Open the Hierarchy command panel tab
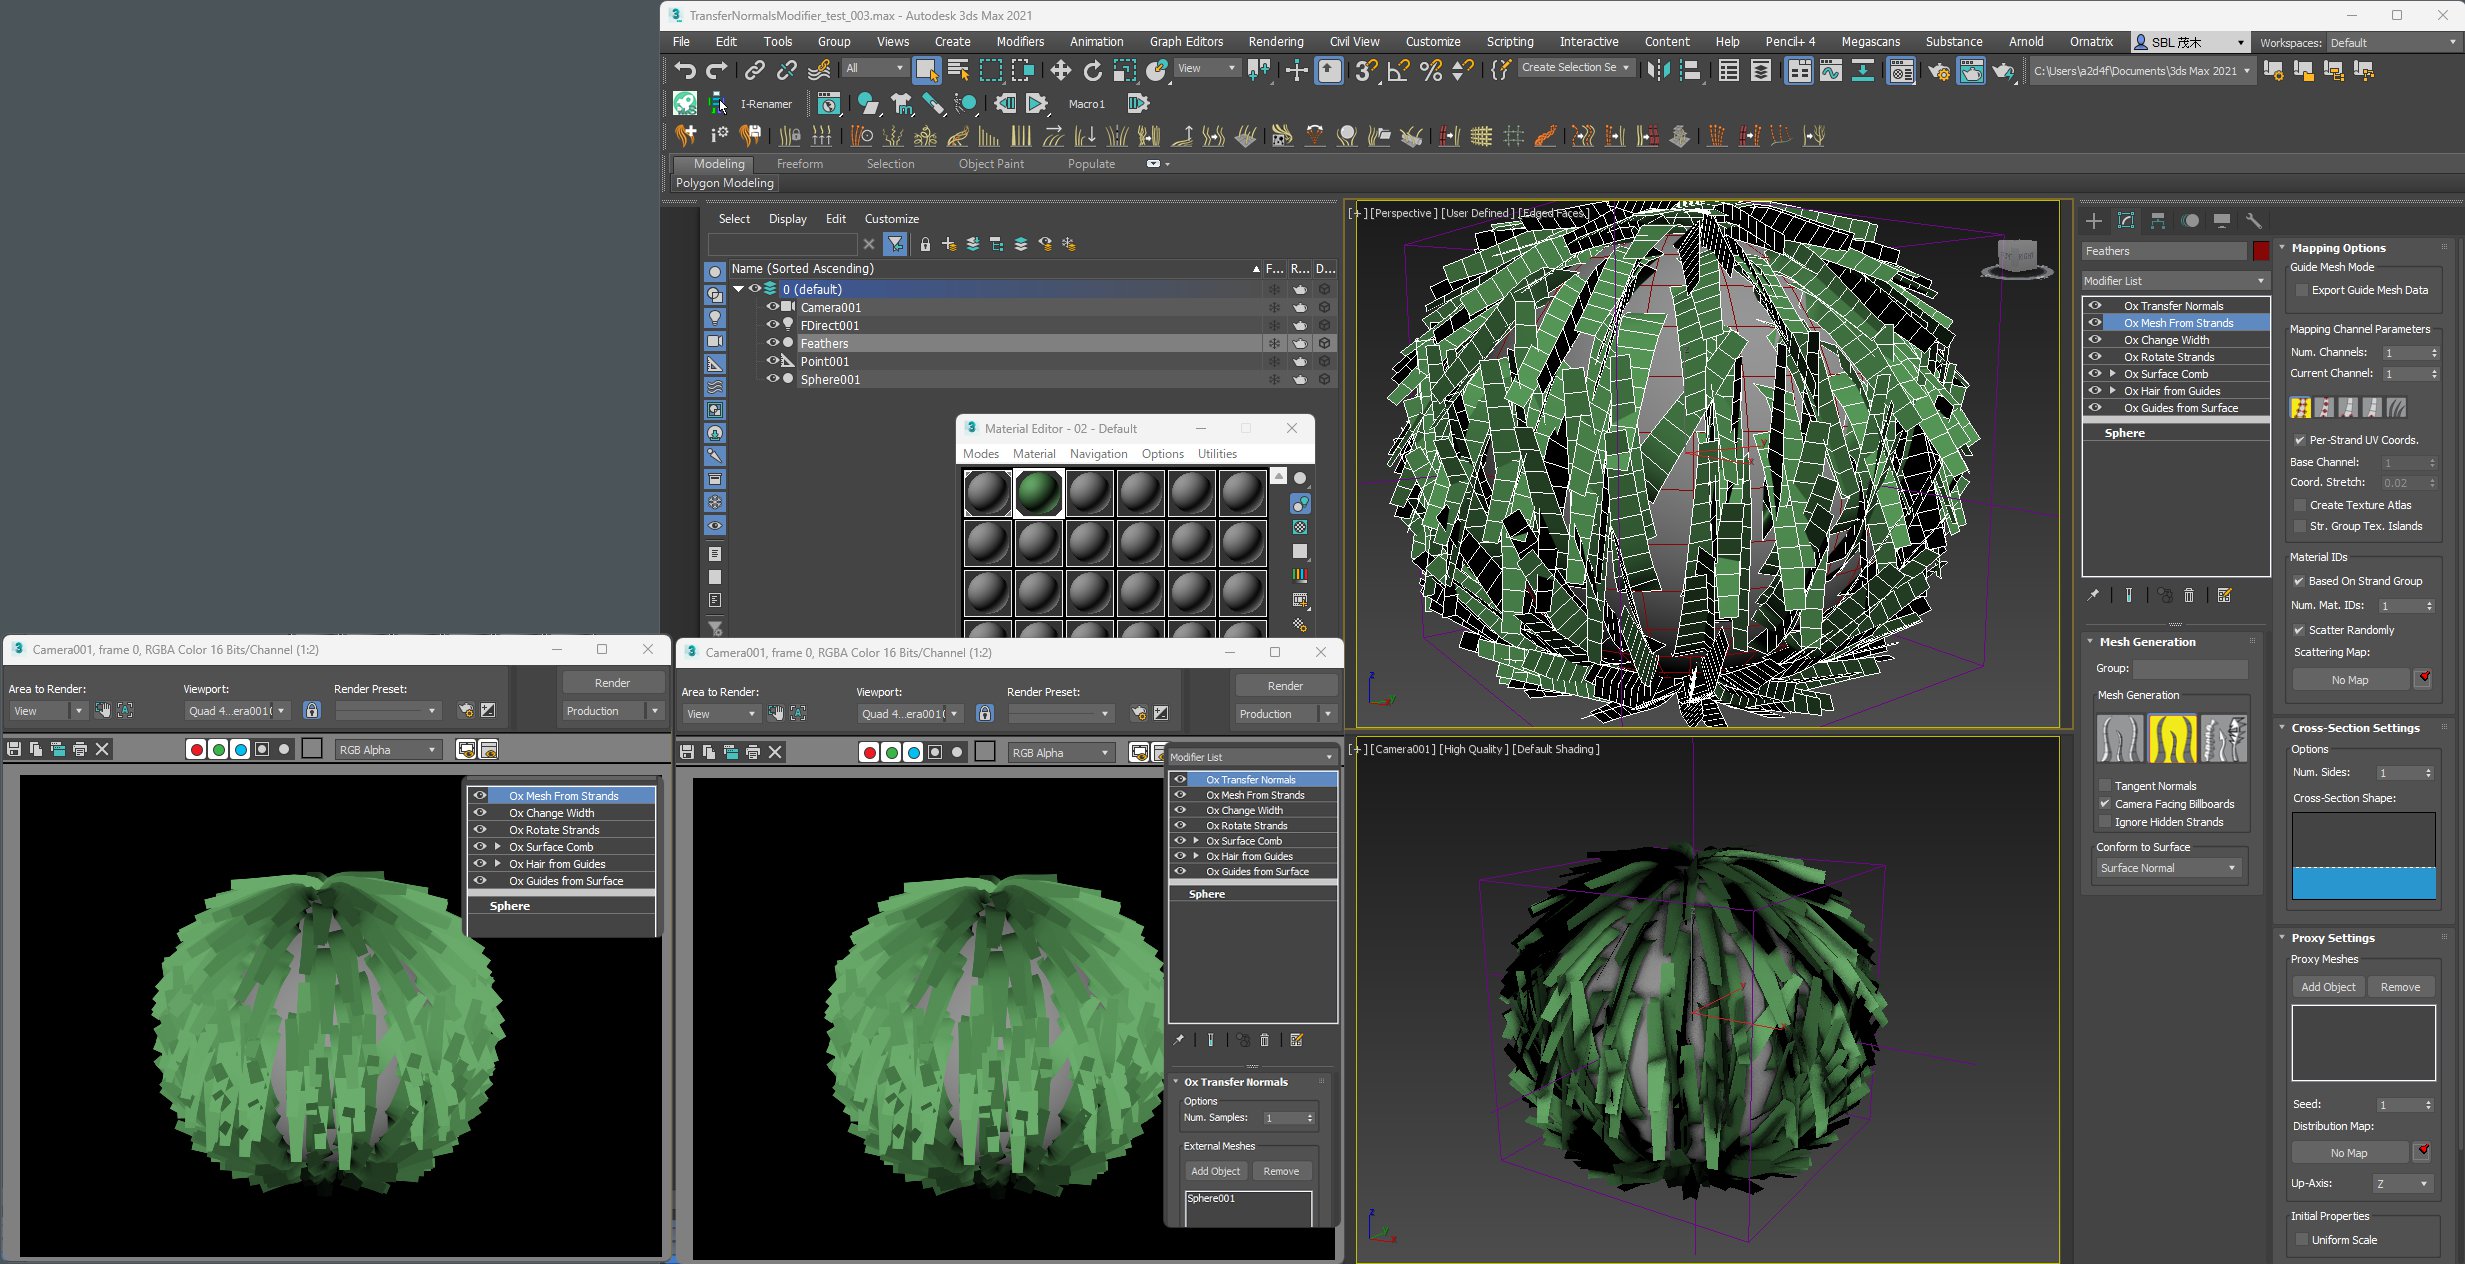Screen dimensions: 2465x1264 (x=2158, y=221)
